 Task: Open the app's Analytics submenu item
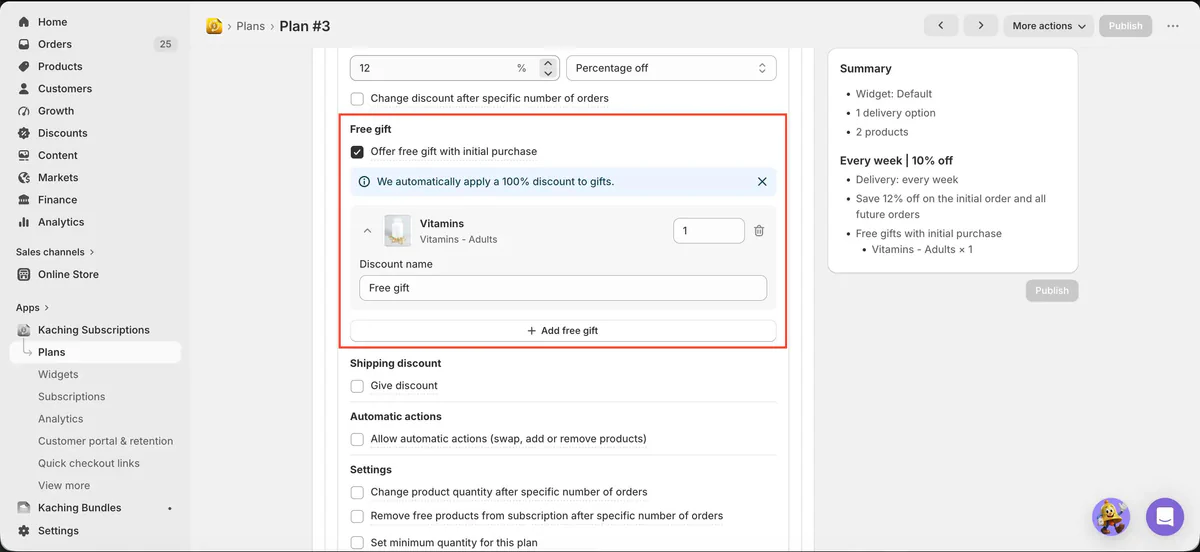61,419
